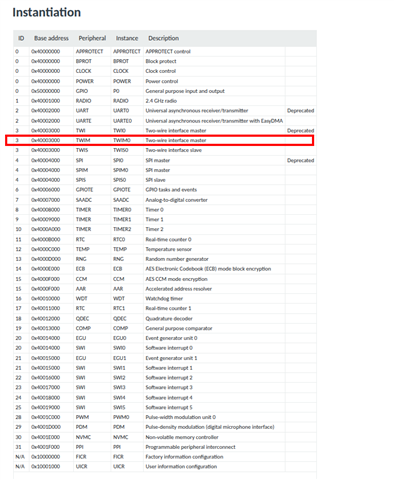
Task: Click the 'Watchdog timer' description
Action: (164, 298)
